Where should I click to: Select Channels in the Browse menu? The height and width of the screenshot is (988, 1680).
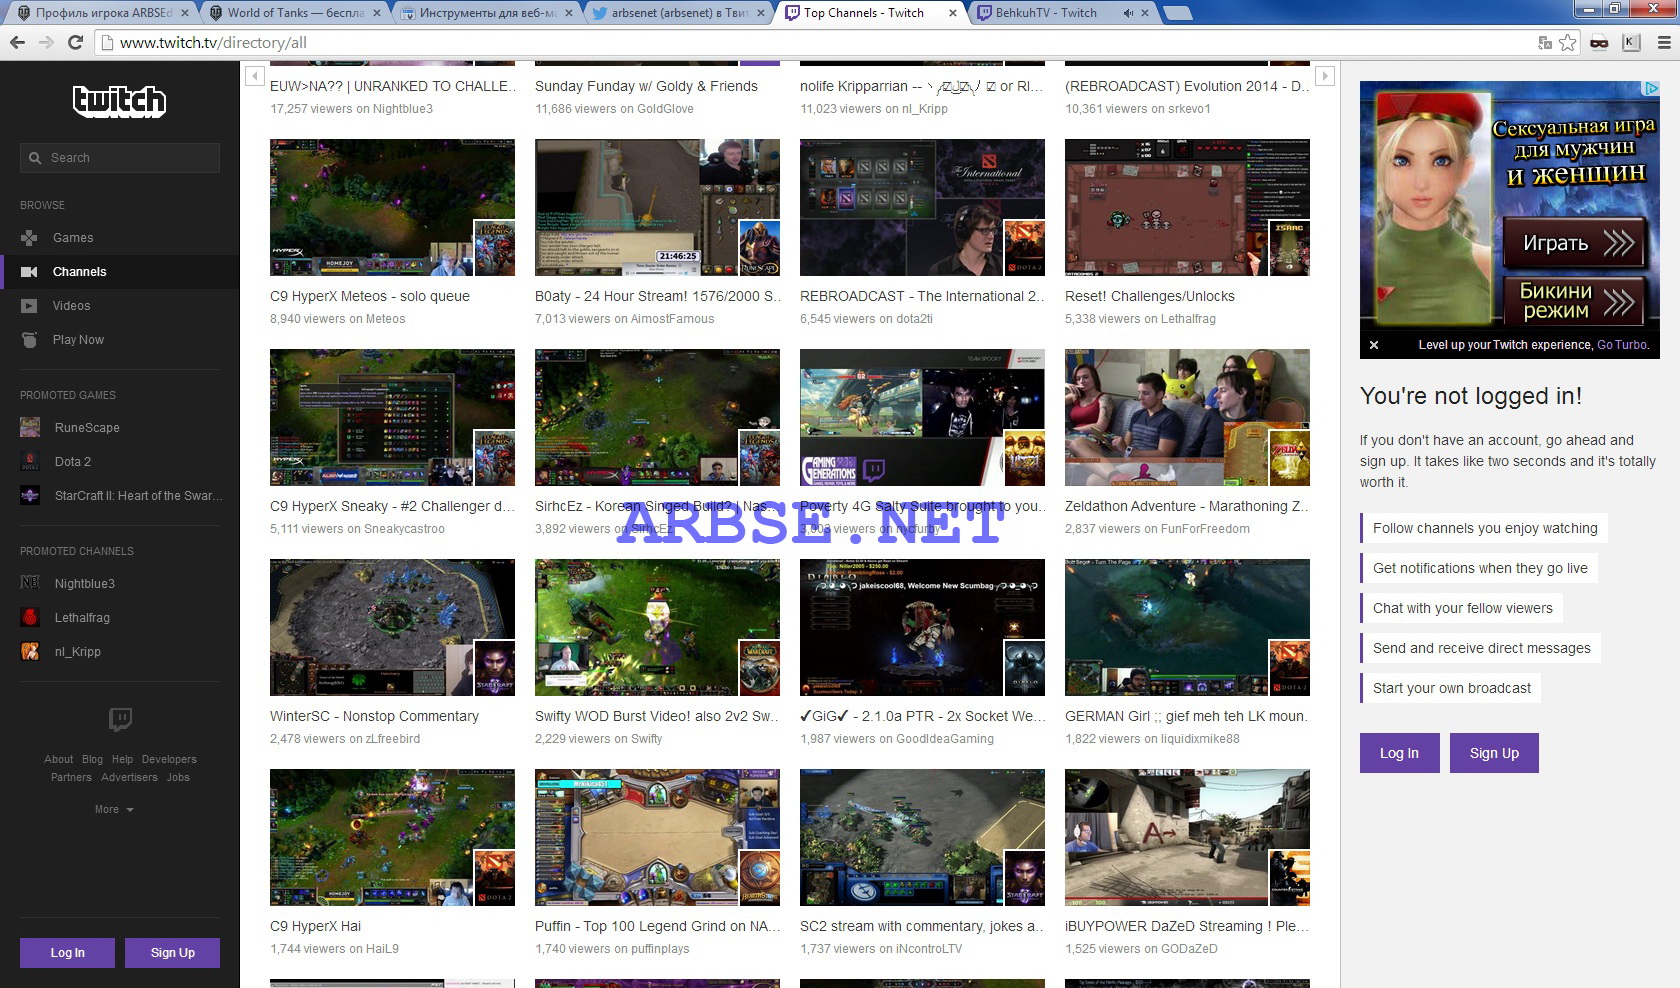[120, 272]
